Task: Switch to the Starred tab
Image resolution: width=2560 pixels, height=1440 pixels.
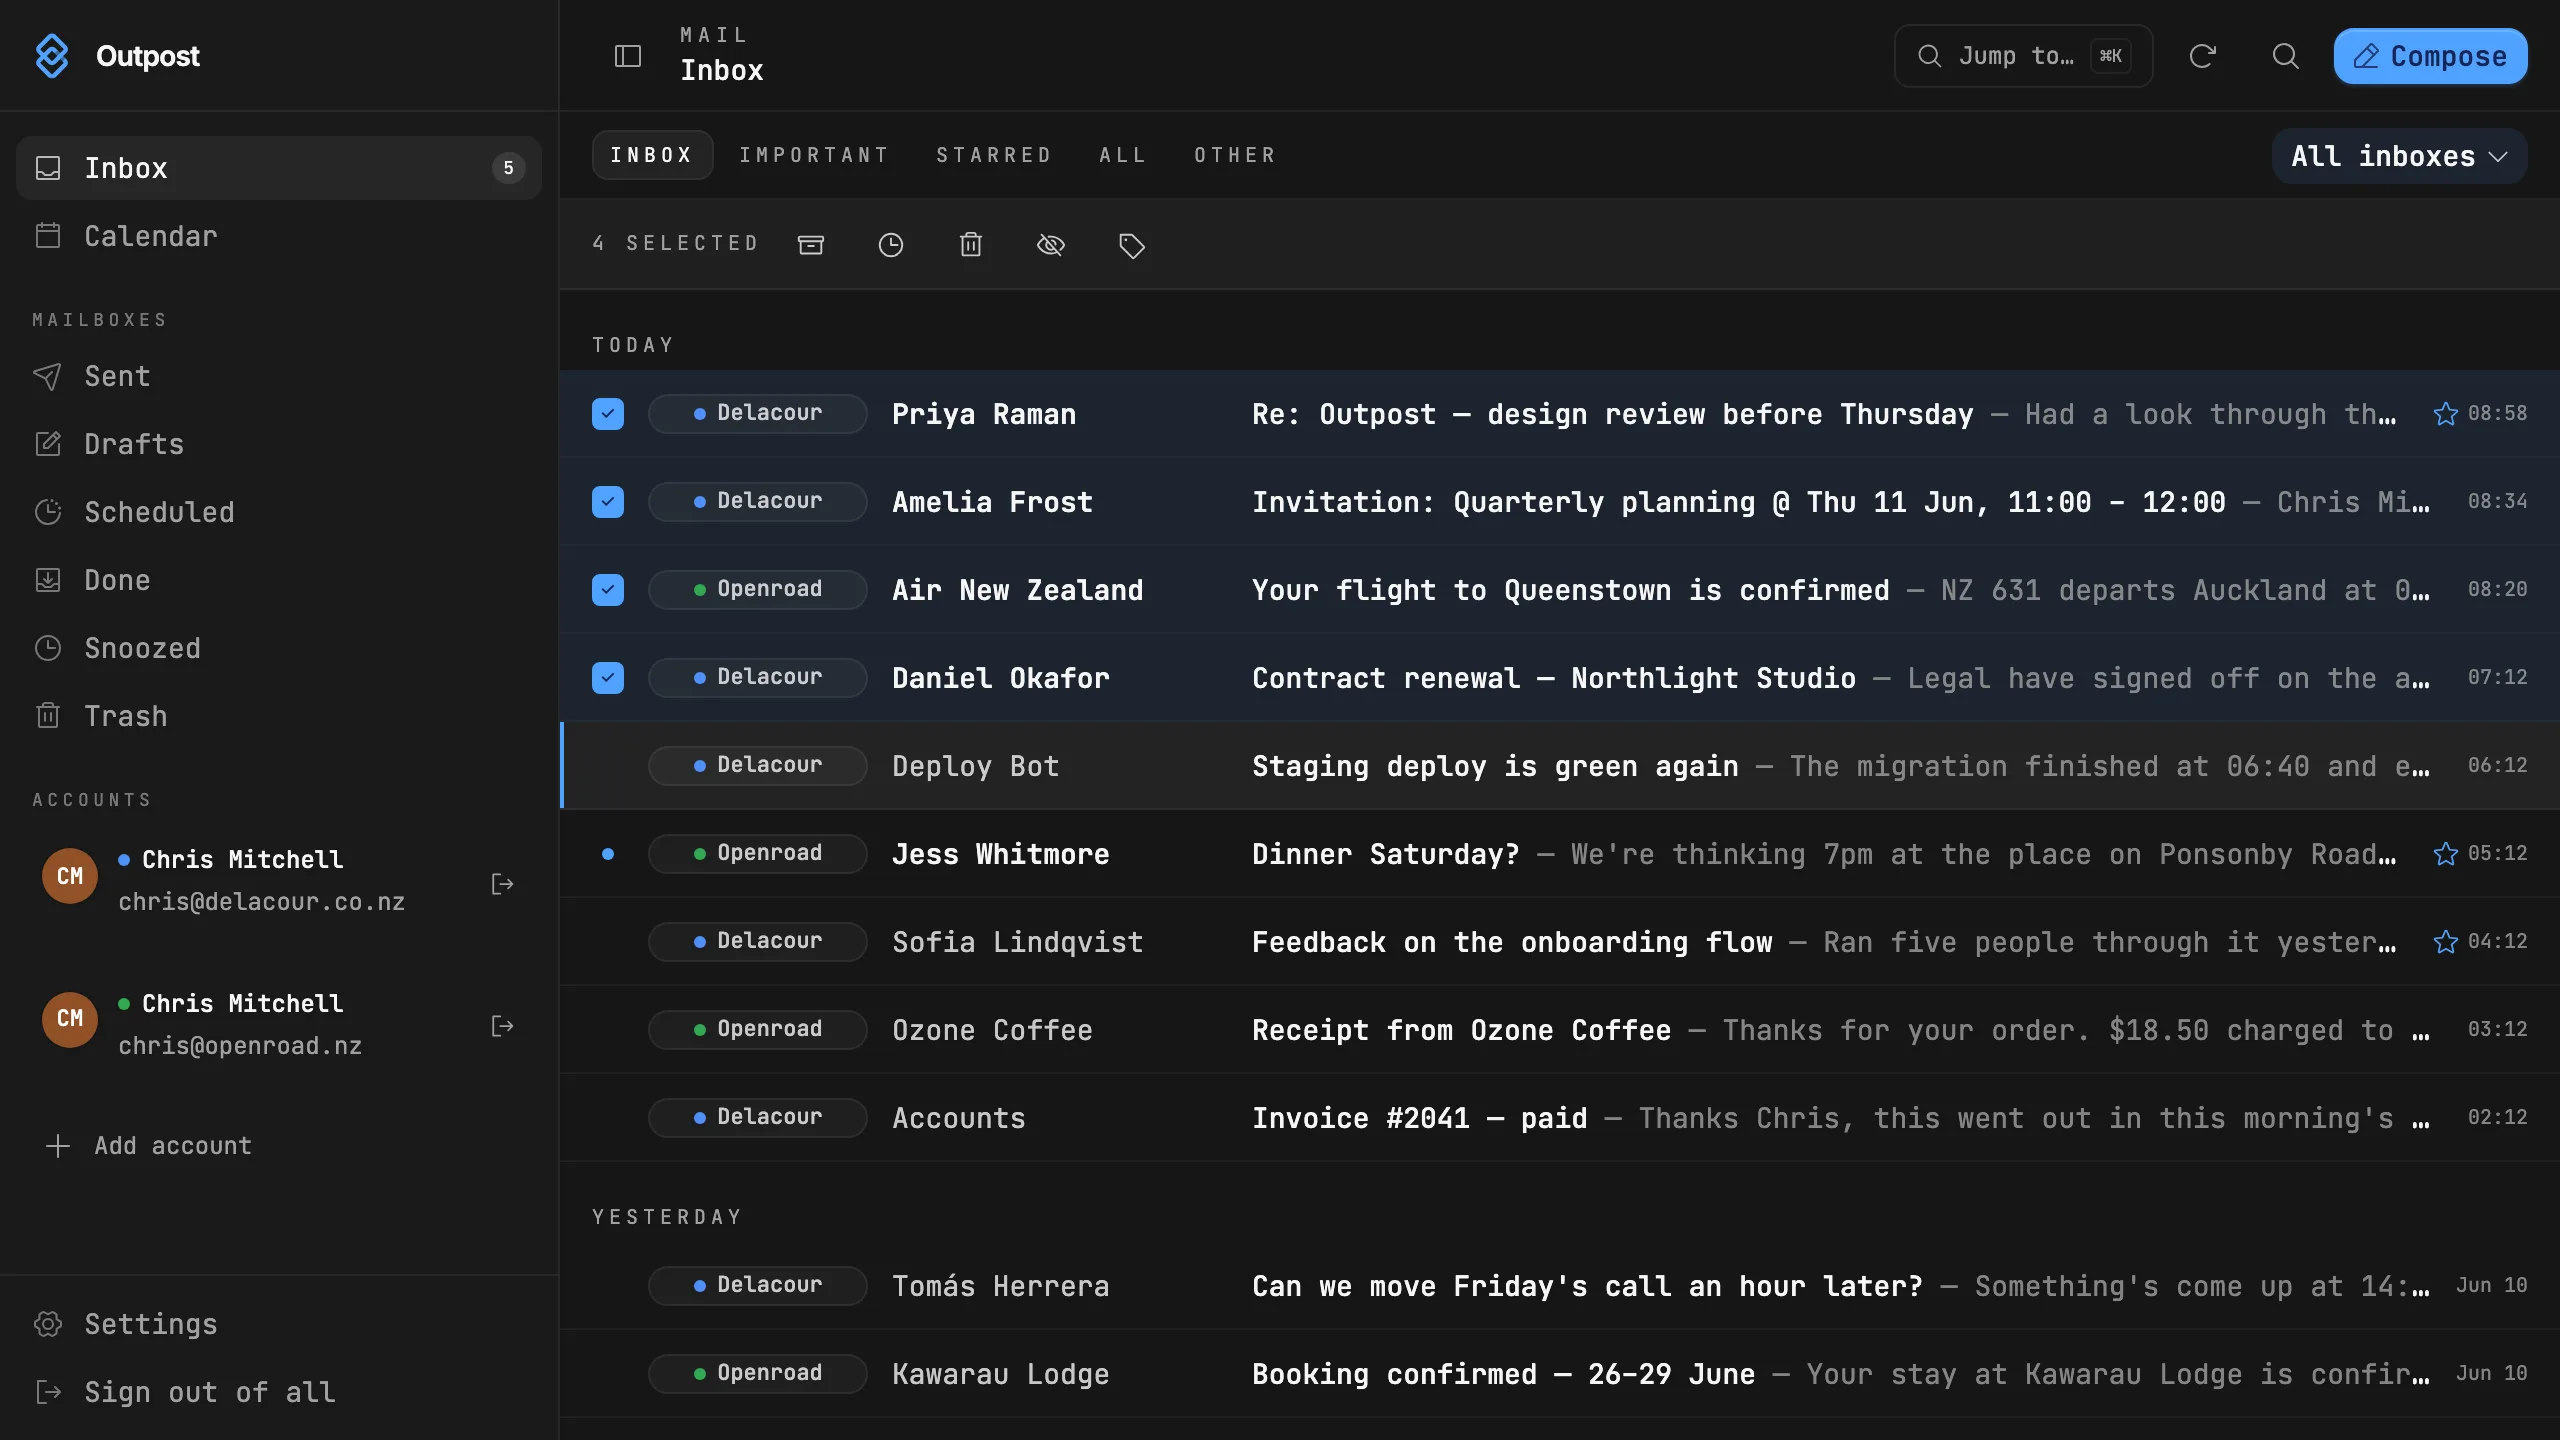Action: tap(994, 155)
